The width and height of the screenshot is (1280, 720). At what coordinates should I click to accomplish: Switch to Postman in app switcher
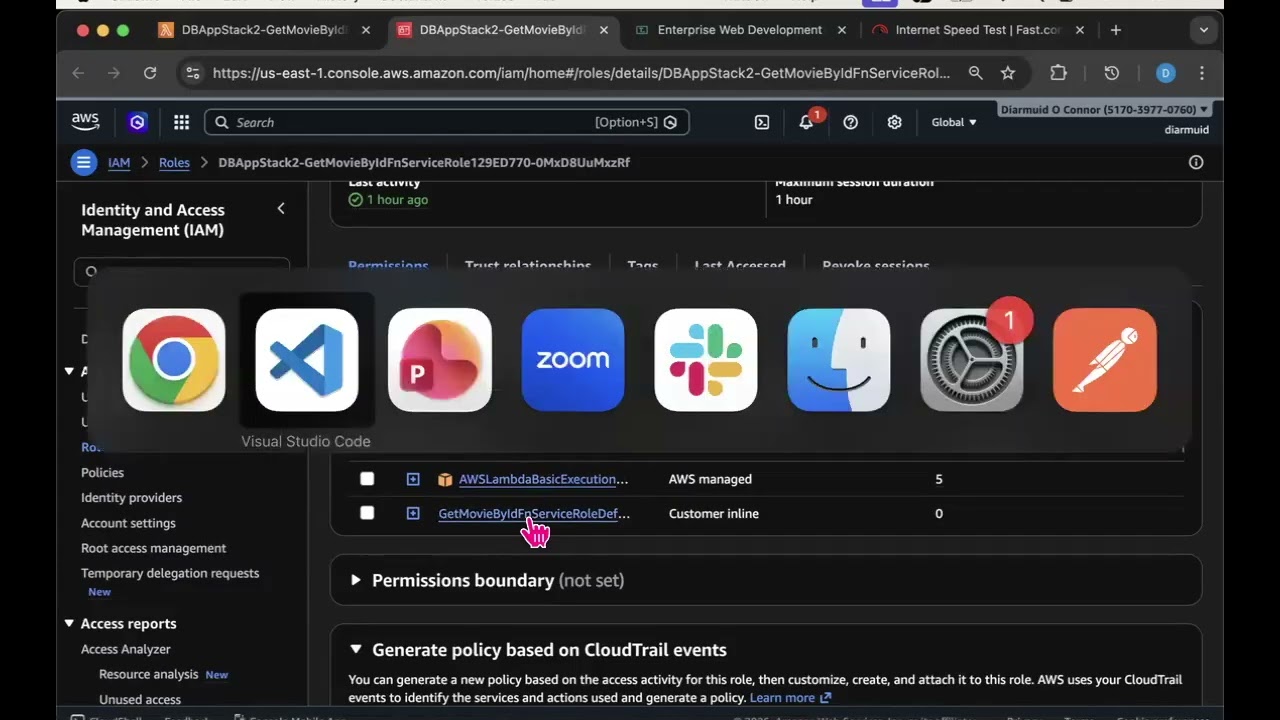(1105, 360)
